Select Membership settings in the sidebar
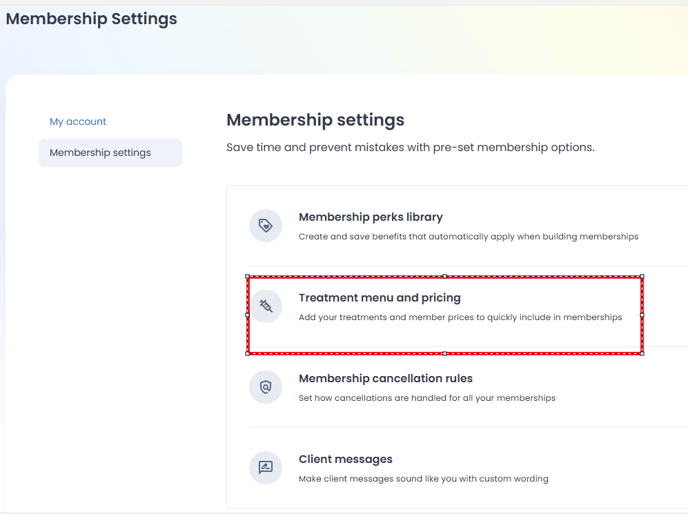This screenshot has height=514, width=688. tap(110, 153)
